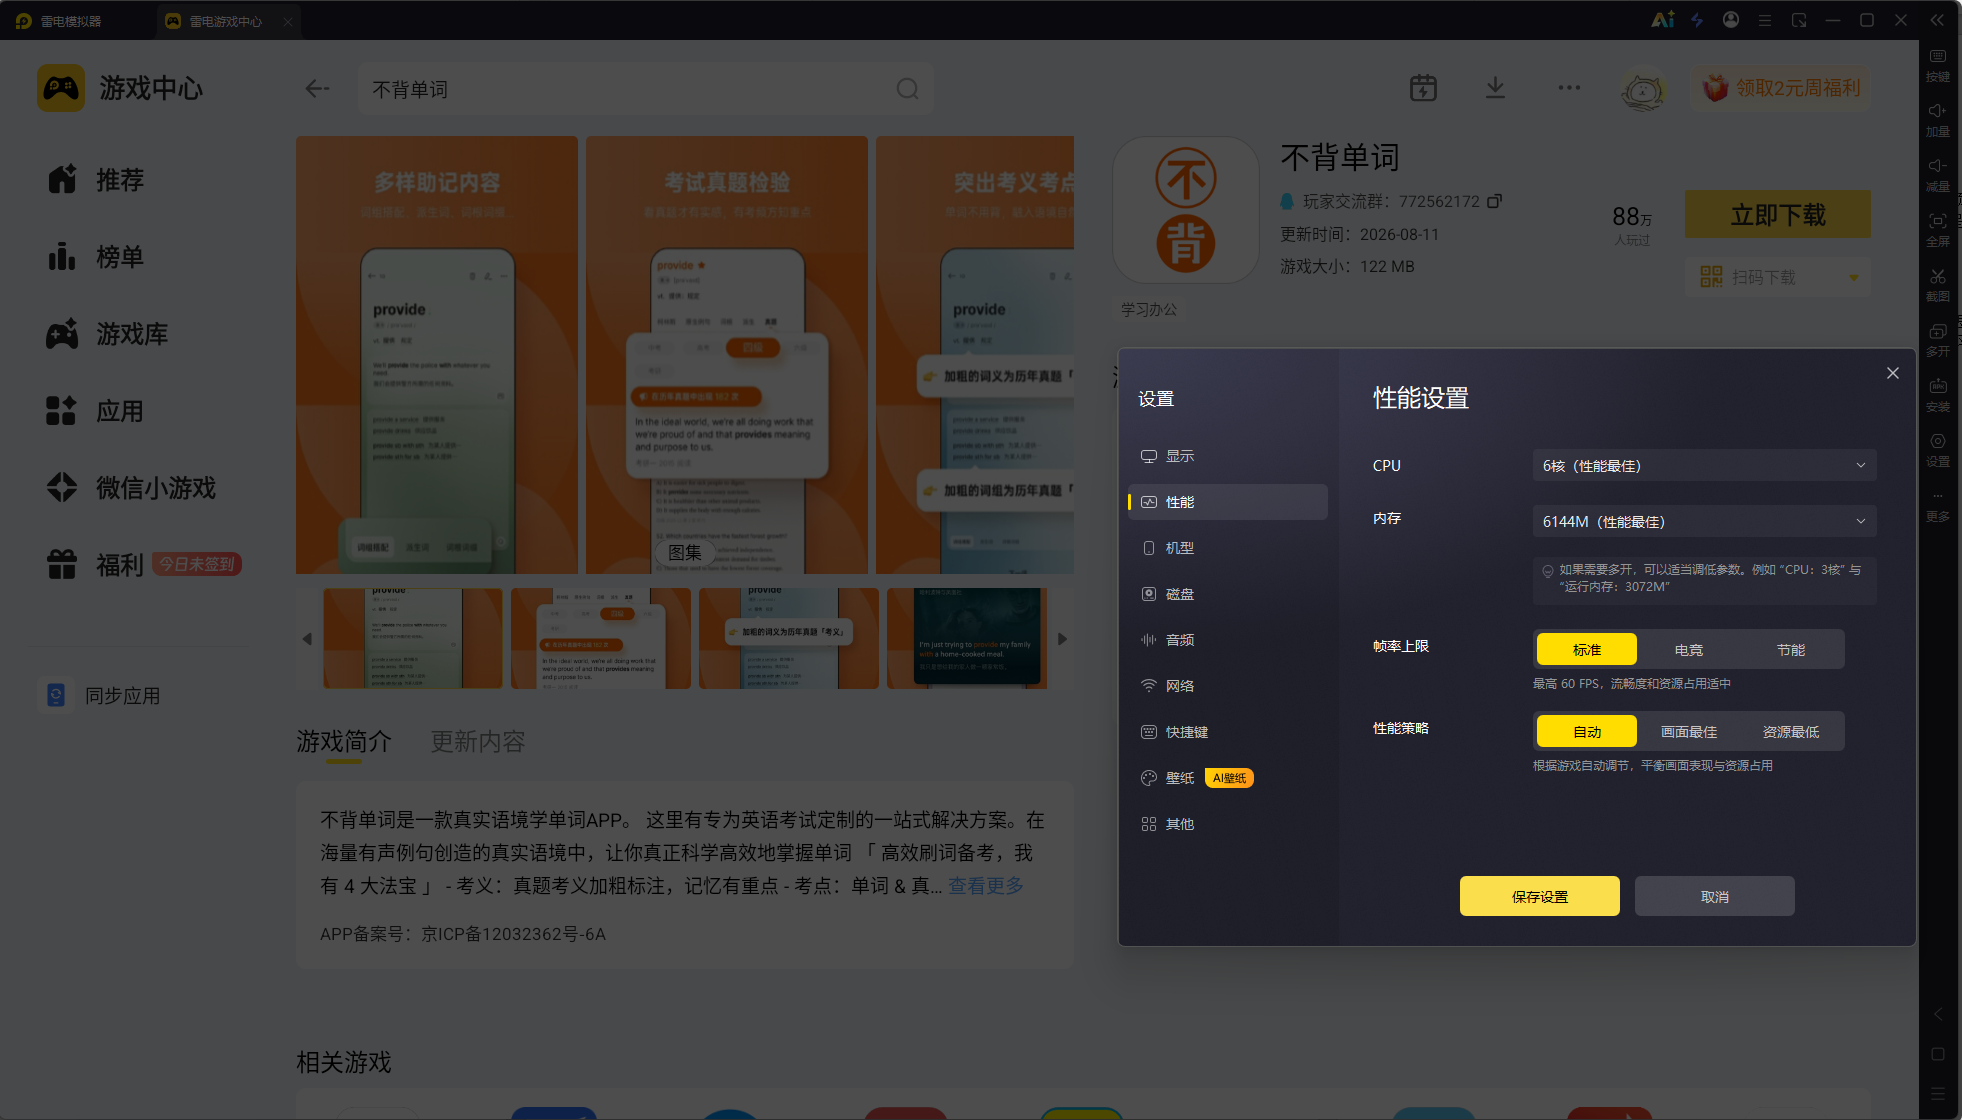
Task: Go back using the left arrow icon
Action: click(317, 89)
